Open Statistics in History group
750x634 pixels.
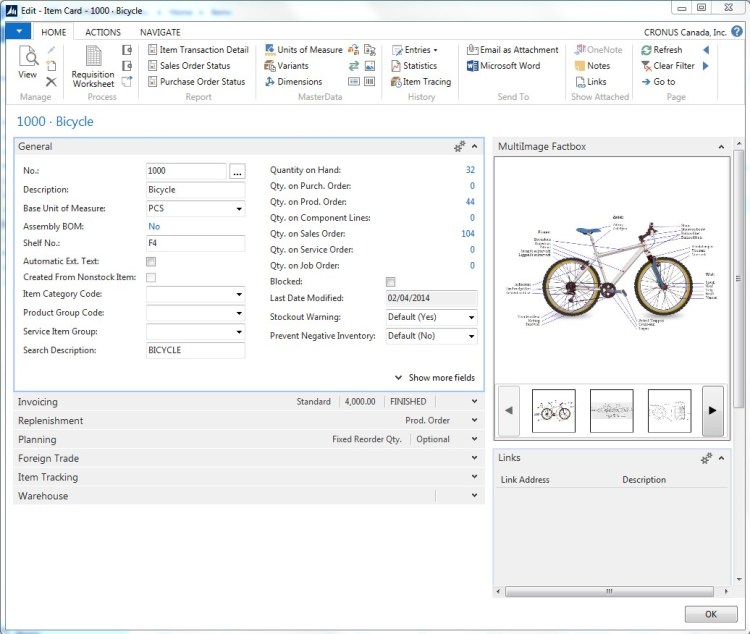coord(414,66)
